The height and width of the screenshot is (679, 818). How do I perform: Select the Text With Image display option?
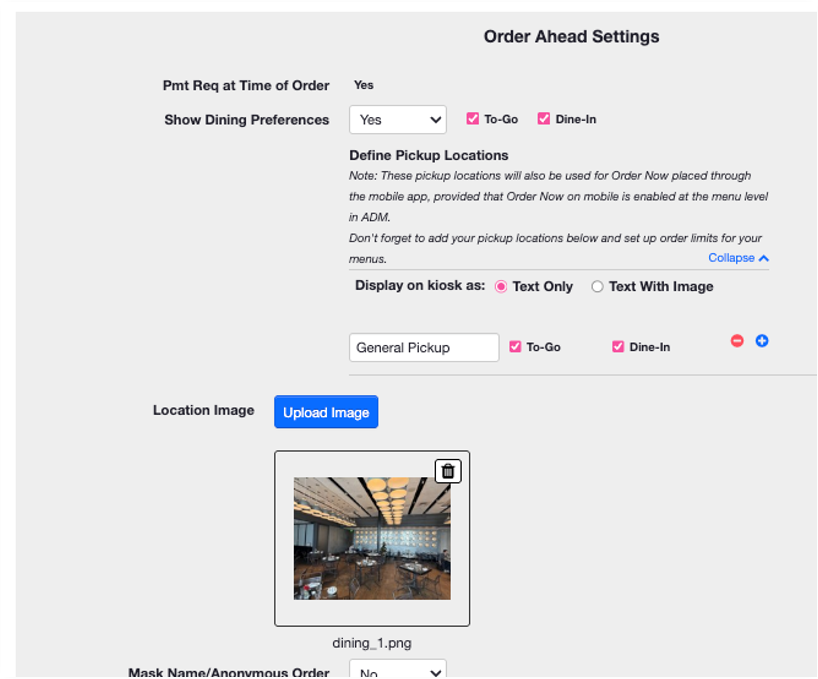(597, 287)
